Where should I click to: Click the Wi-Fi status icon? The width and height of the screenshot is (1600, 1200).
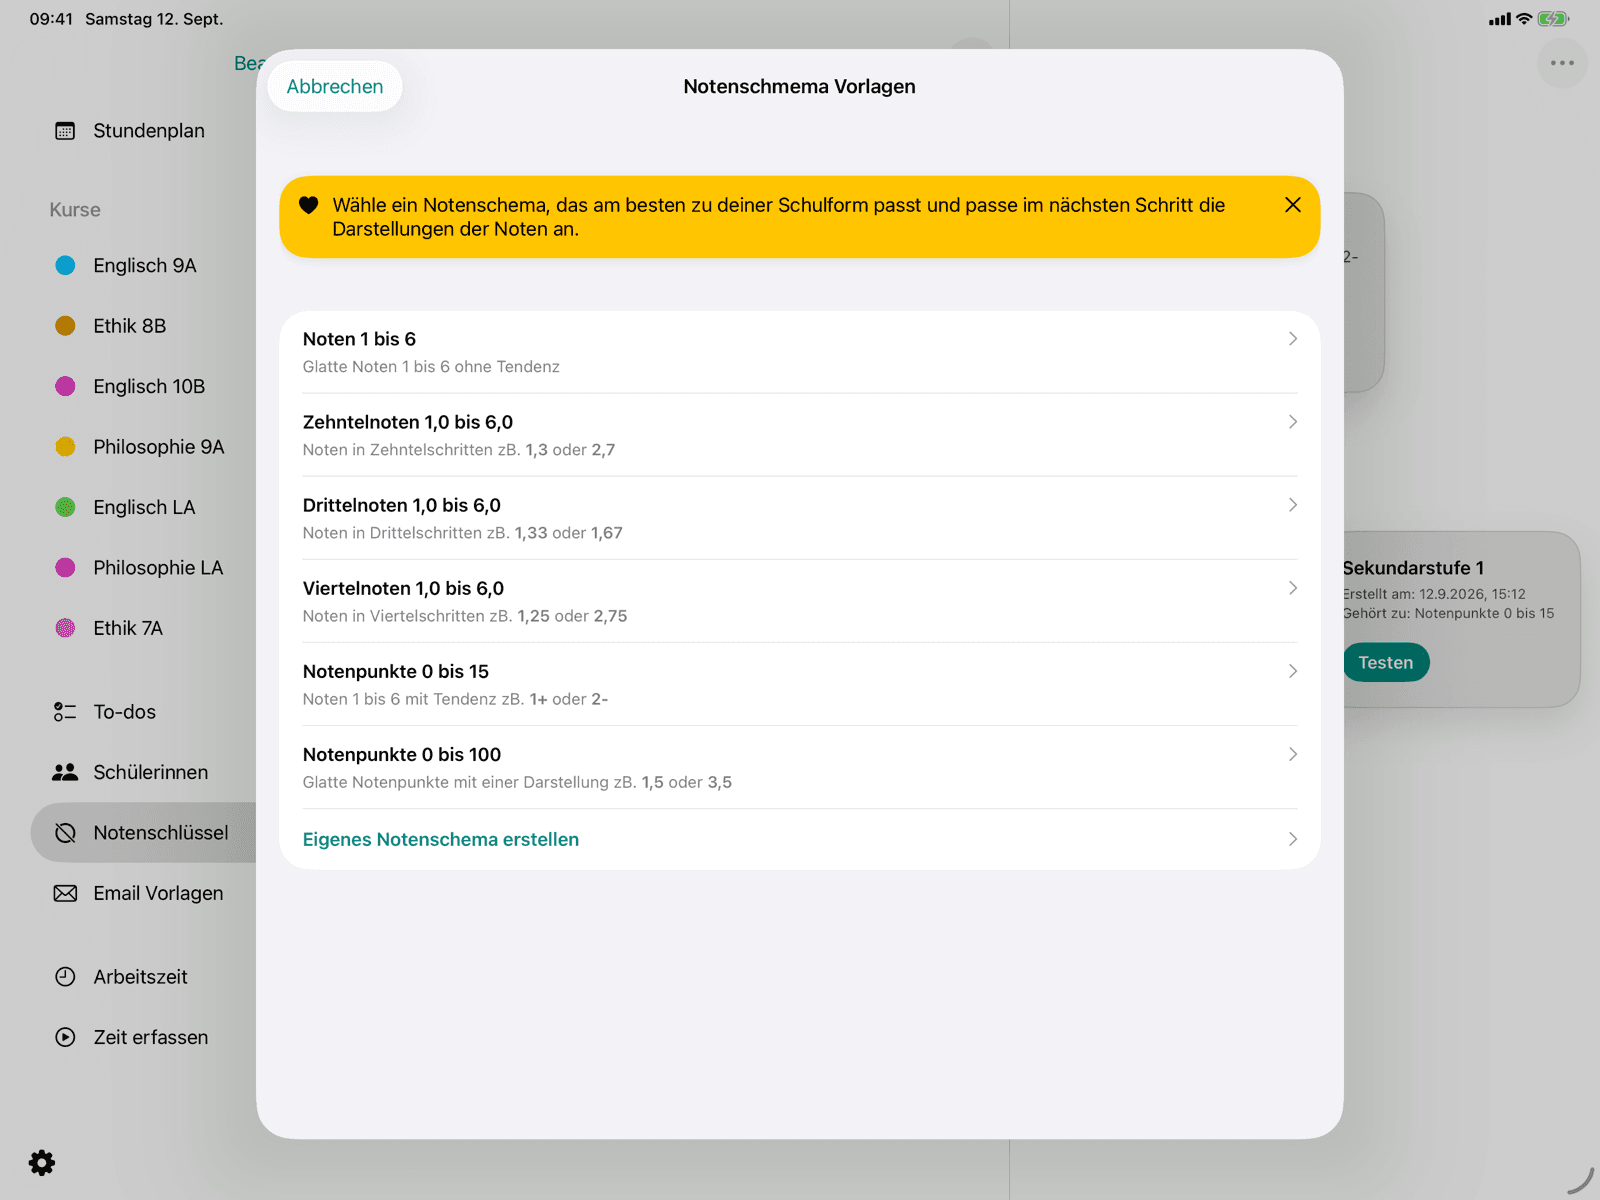tap(1524, 19)
